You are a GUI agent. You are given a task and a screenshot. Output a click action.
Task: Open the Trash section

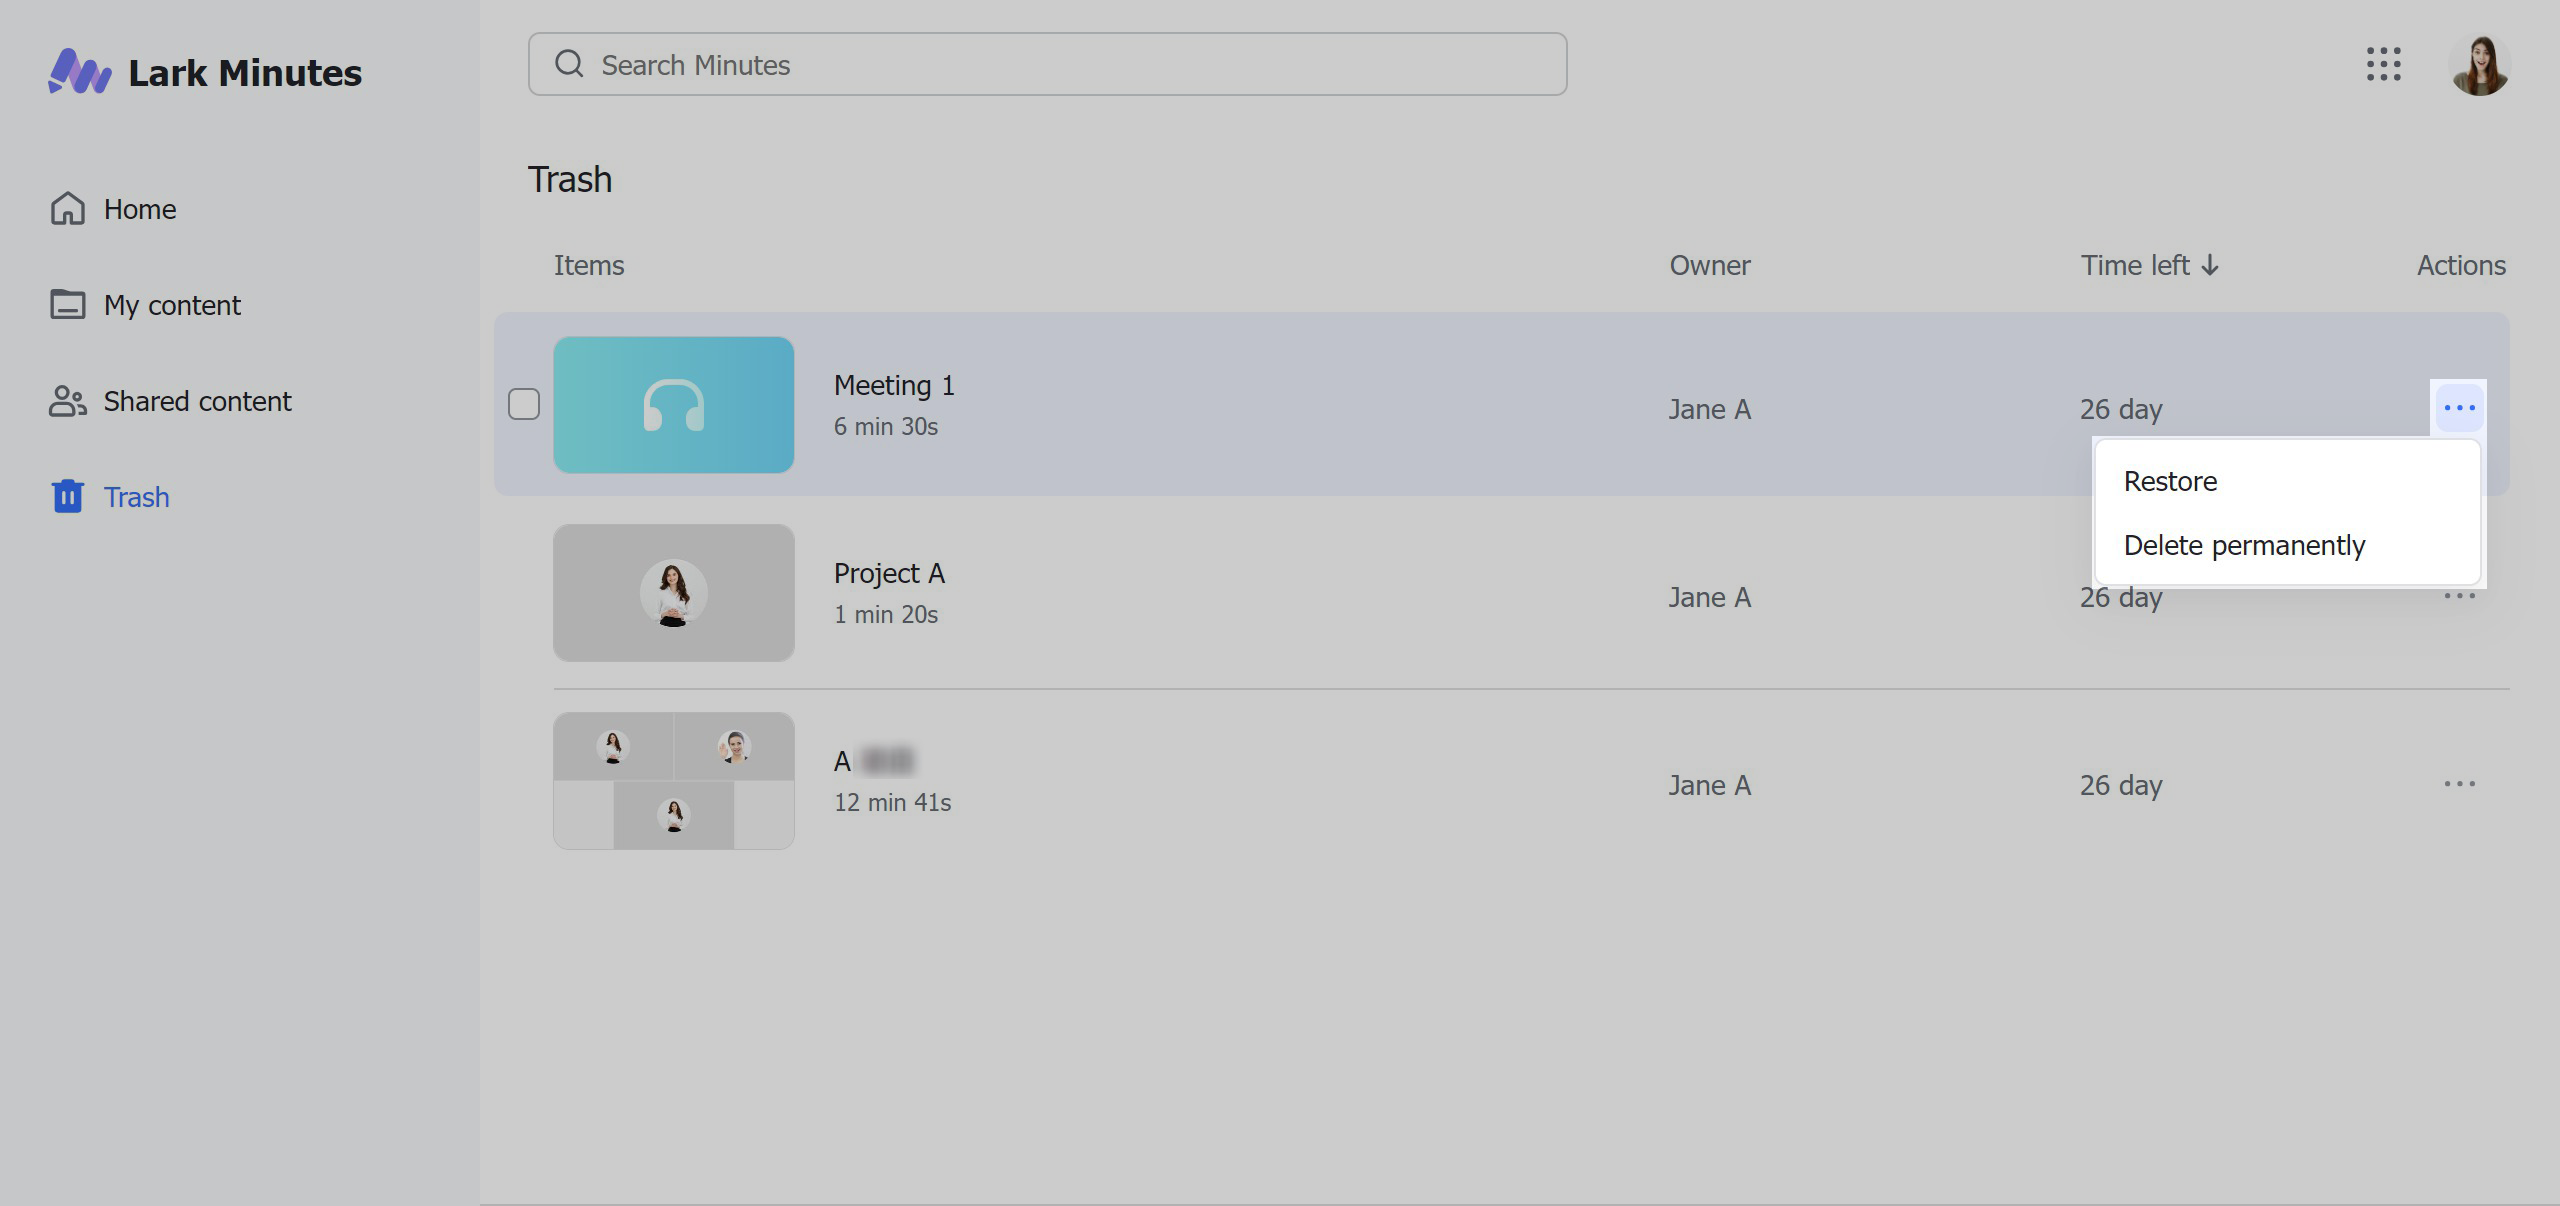pos(136,496)
